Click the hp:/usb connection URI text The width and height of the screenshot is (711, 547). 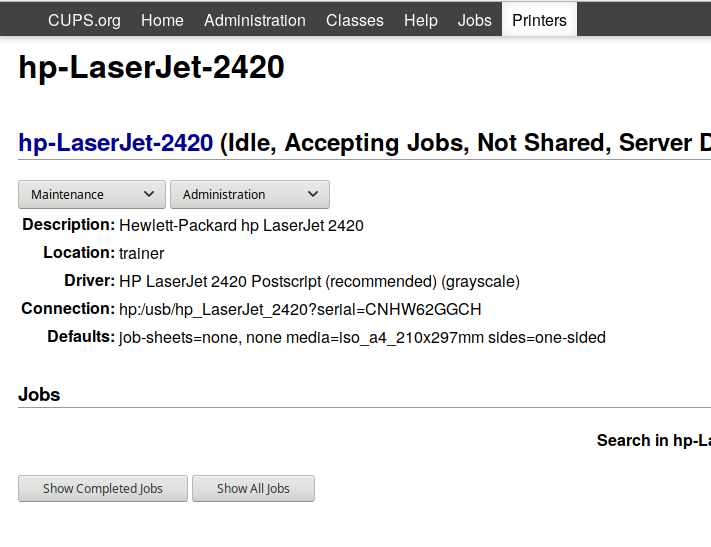point(300,309)
